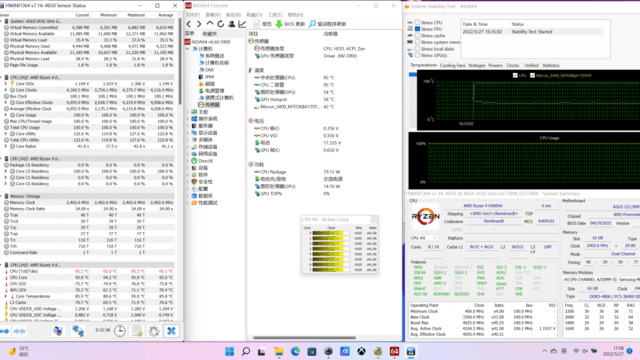Open Xbox app from taskbar
Image resolution: width=640 pixels, height=360 pixels.
coord(361,351)
